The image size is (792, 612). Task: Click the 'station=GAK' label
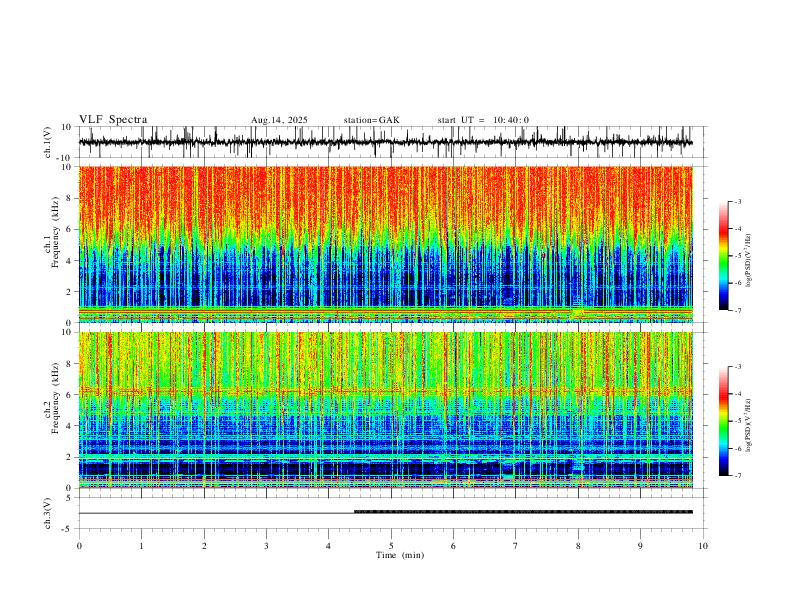[371, 120]
